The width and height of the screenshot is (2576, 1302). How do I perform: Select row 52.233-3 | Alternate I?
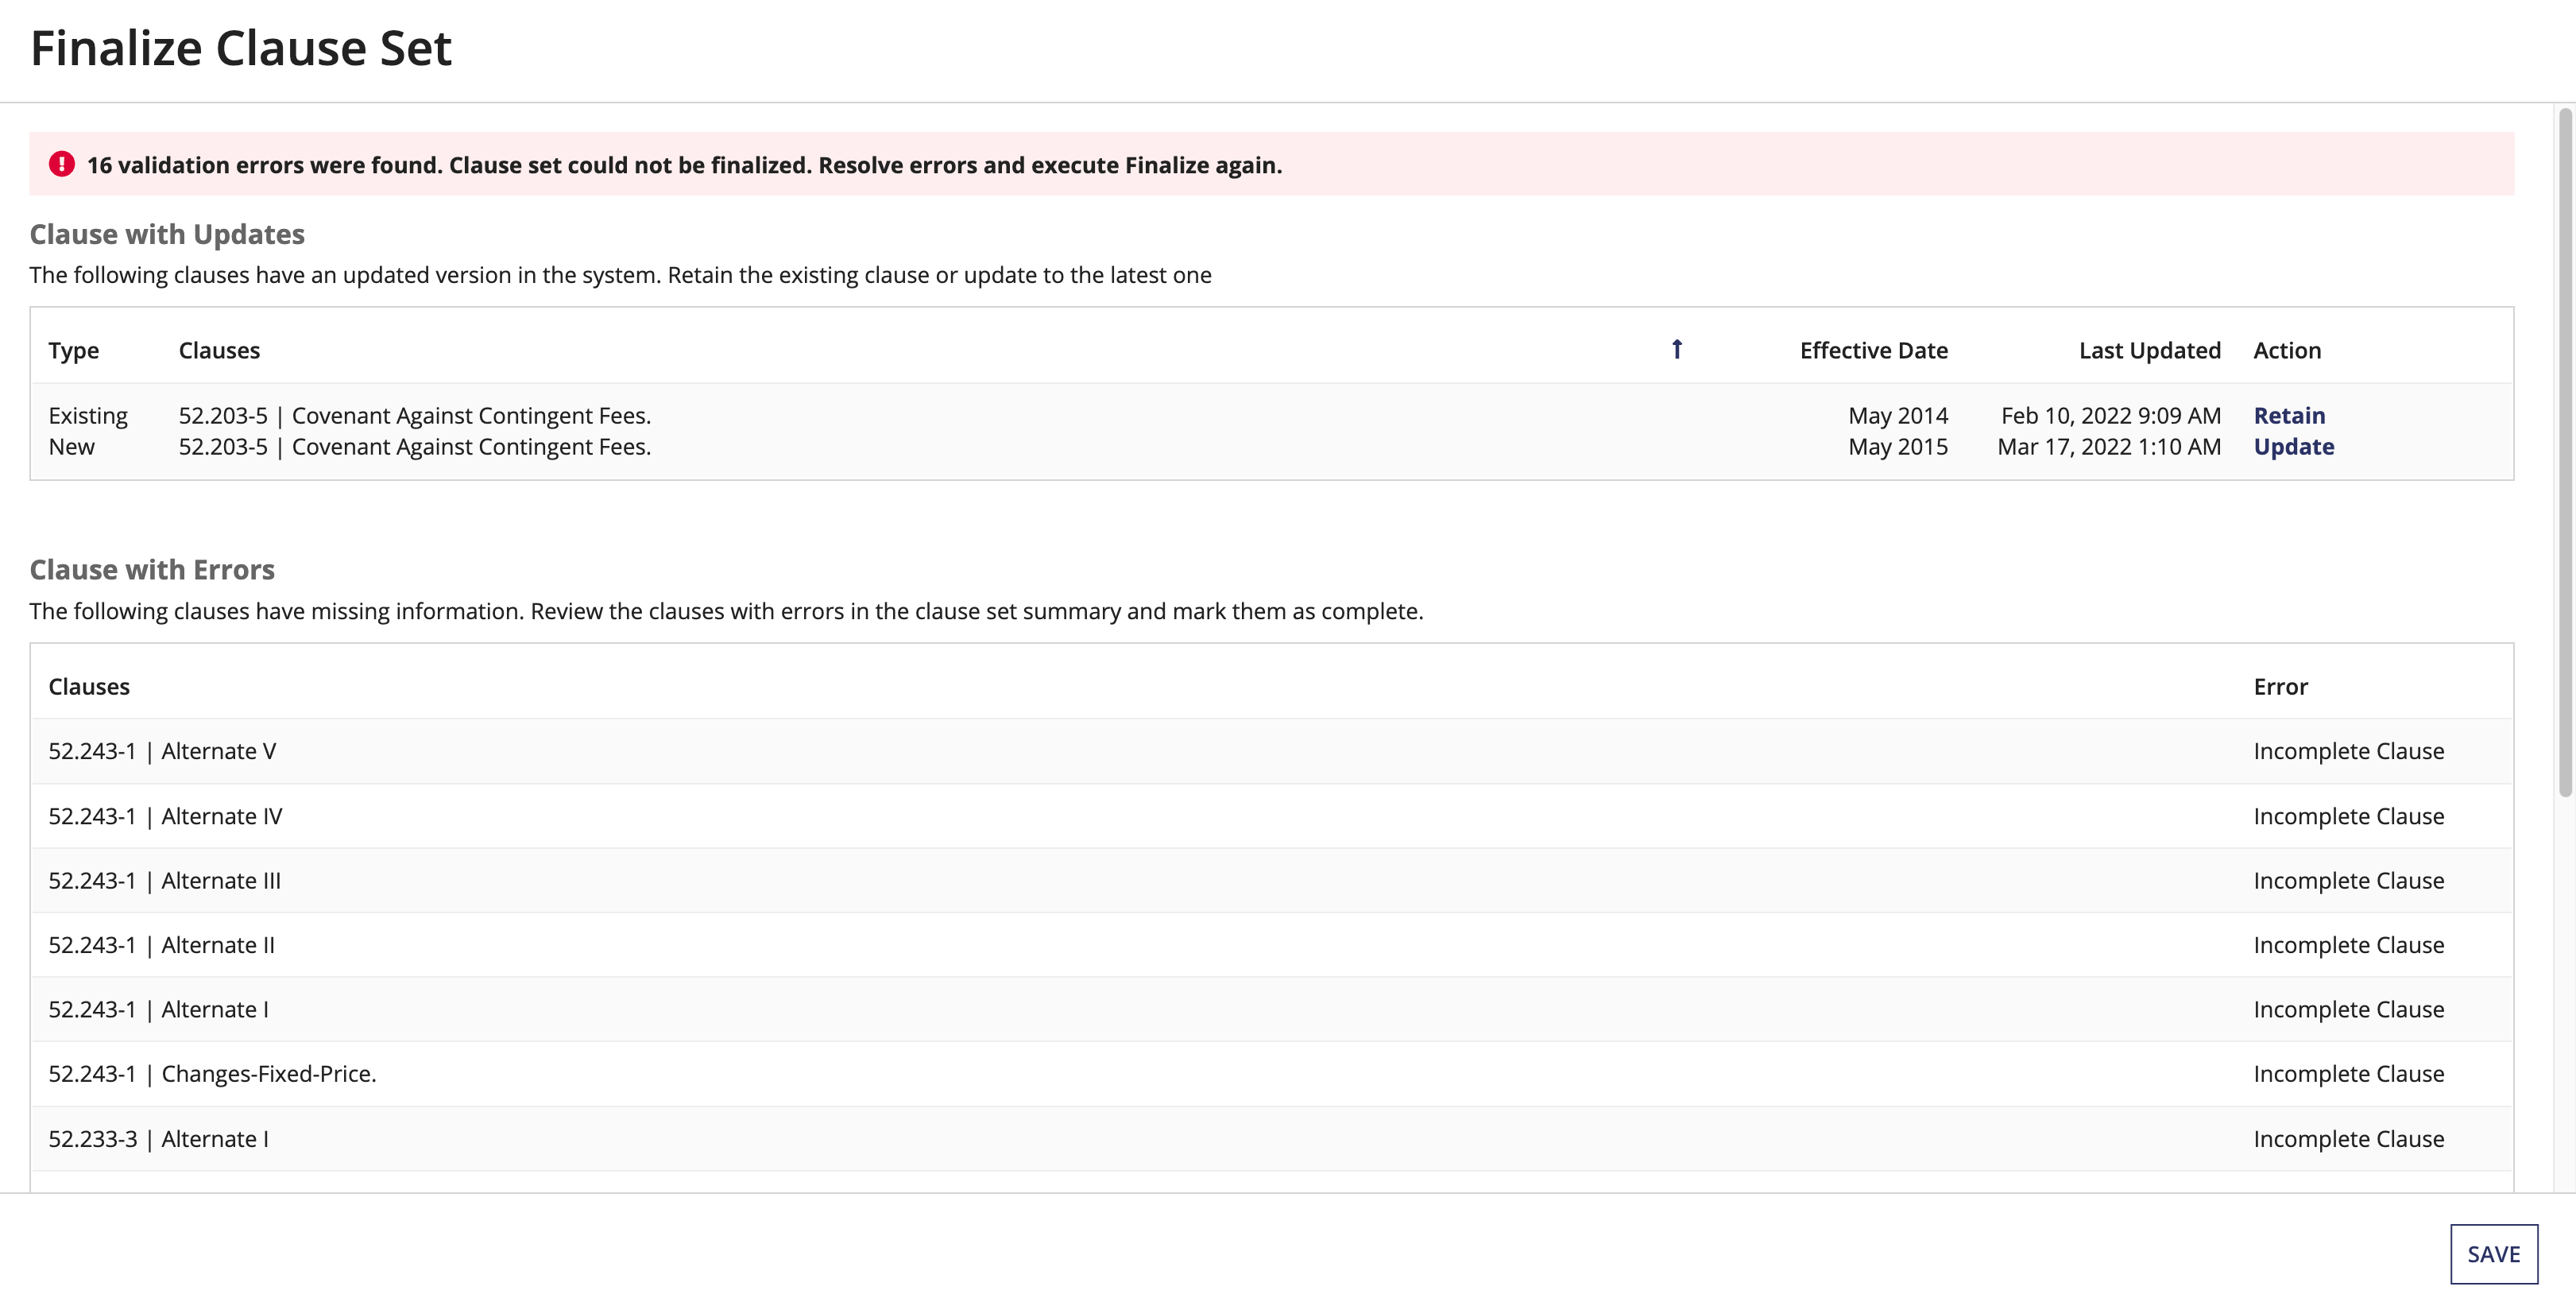tap(1271, 1139)
